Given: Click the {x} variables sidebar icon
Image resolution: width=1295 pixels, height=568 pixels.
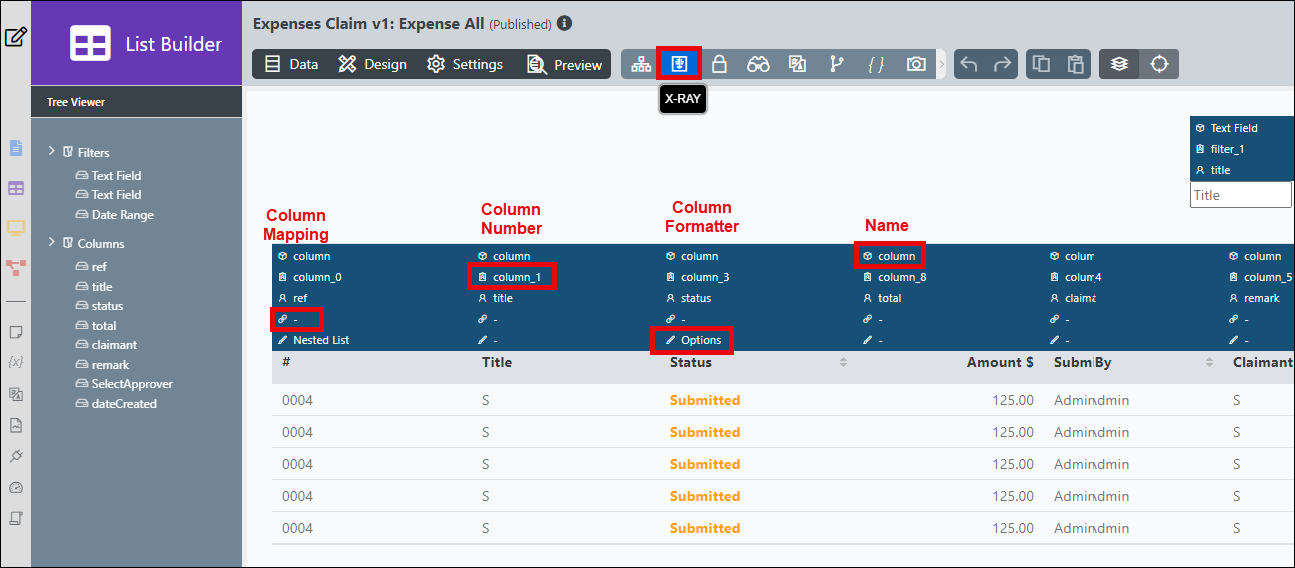Looking at the screenshot, I should coord(15,362).
